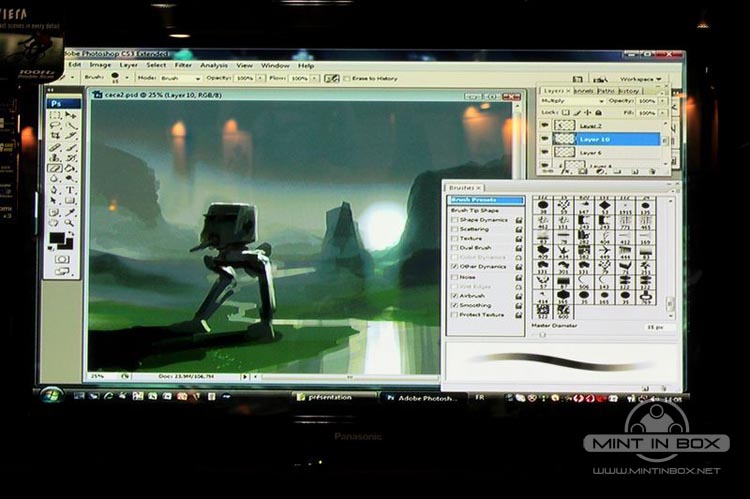Open the Multiply blend mode dropdown
Viewport: 750px width, 499px height.
(572, 101)
